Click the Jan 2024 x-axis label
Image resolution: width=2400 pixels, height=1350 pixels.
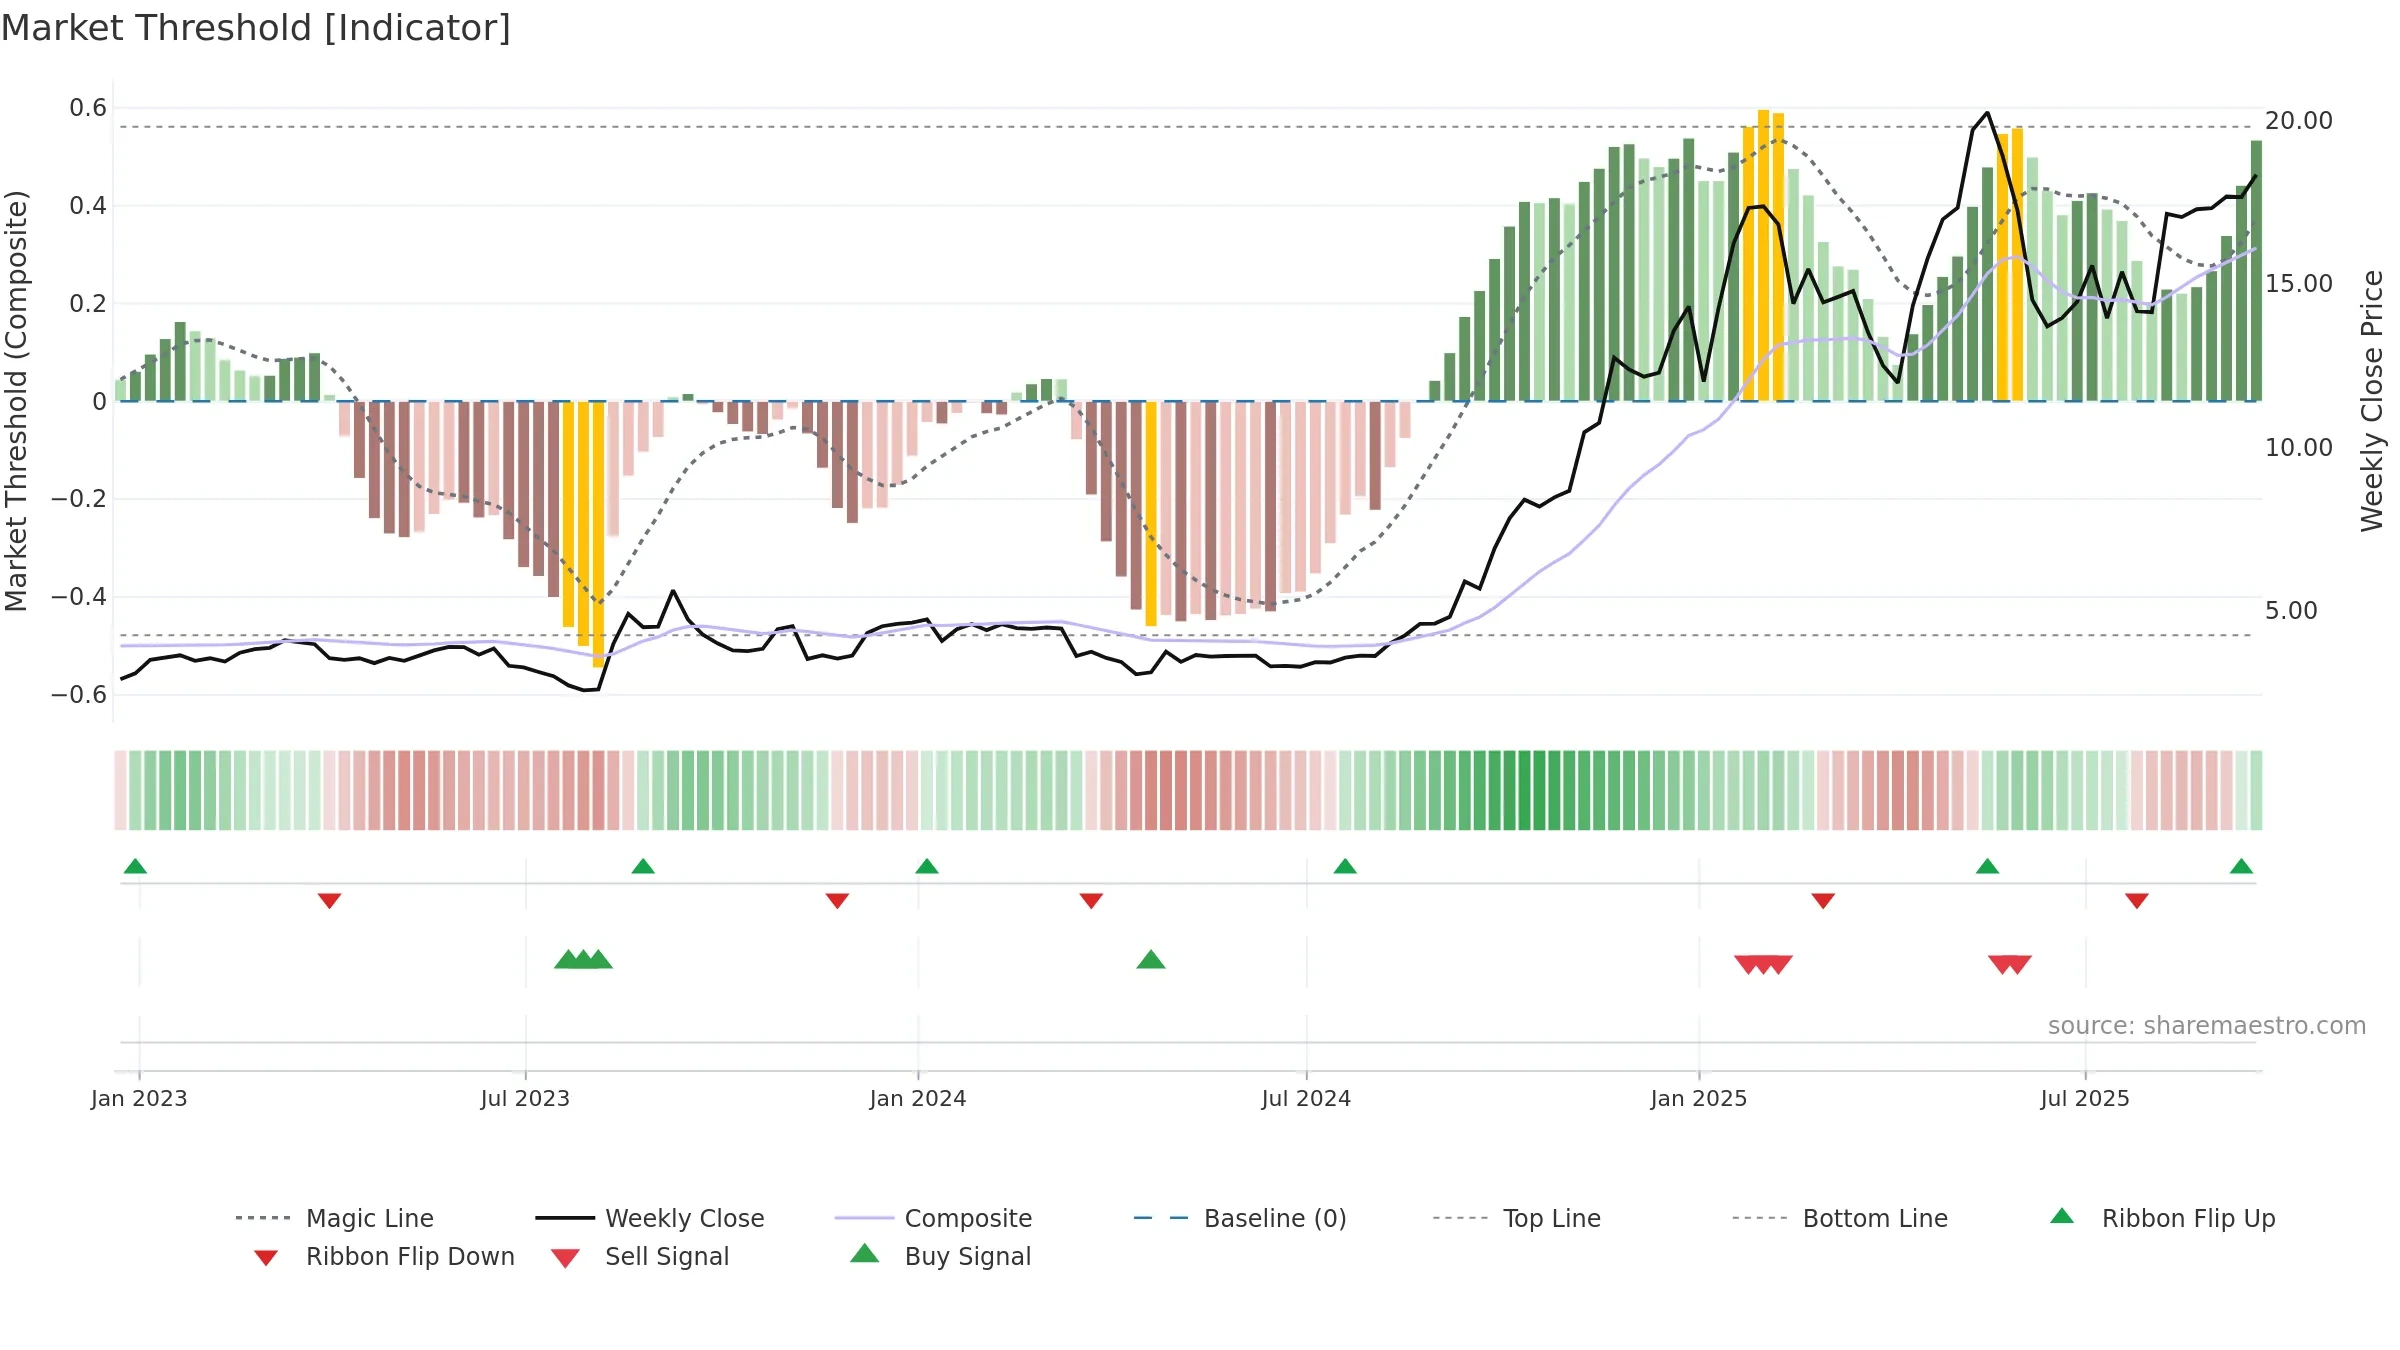[918, 1098]
